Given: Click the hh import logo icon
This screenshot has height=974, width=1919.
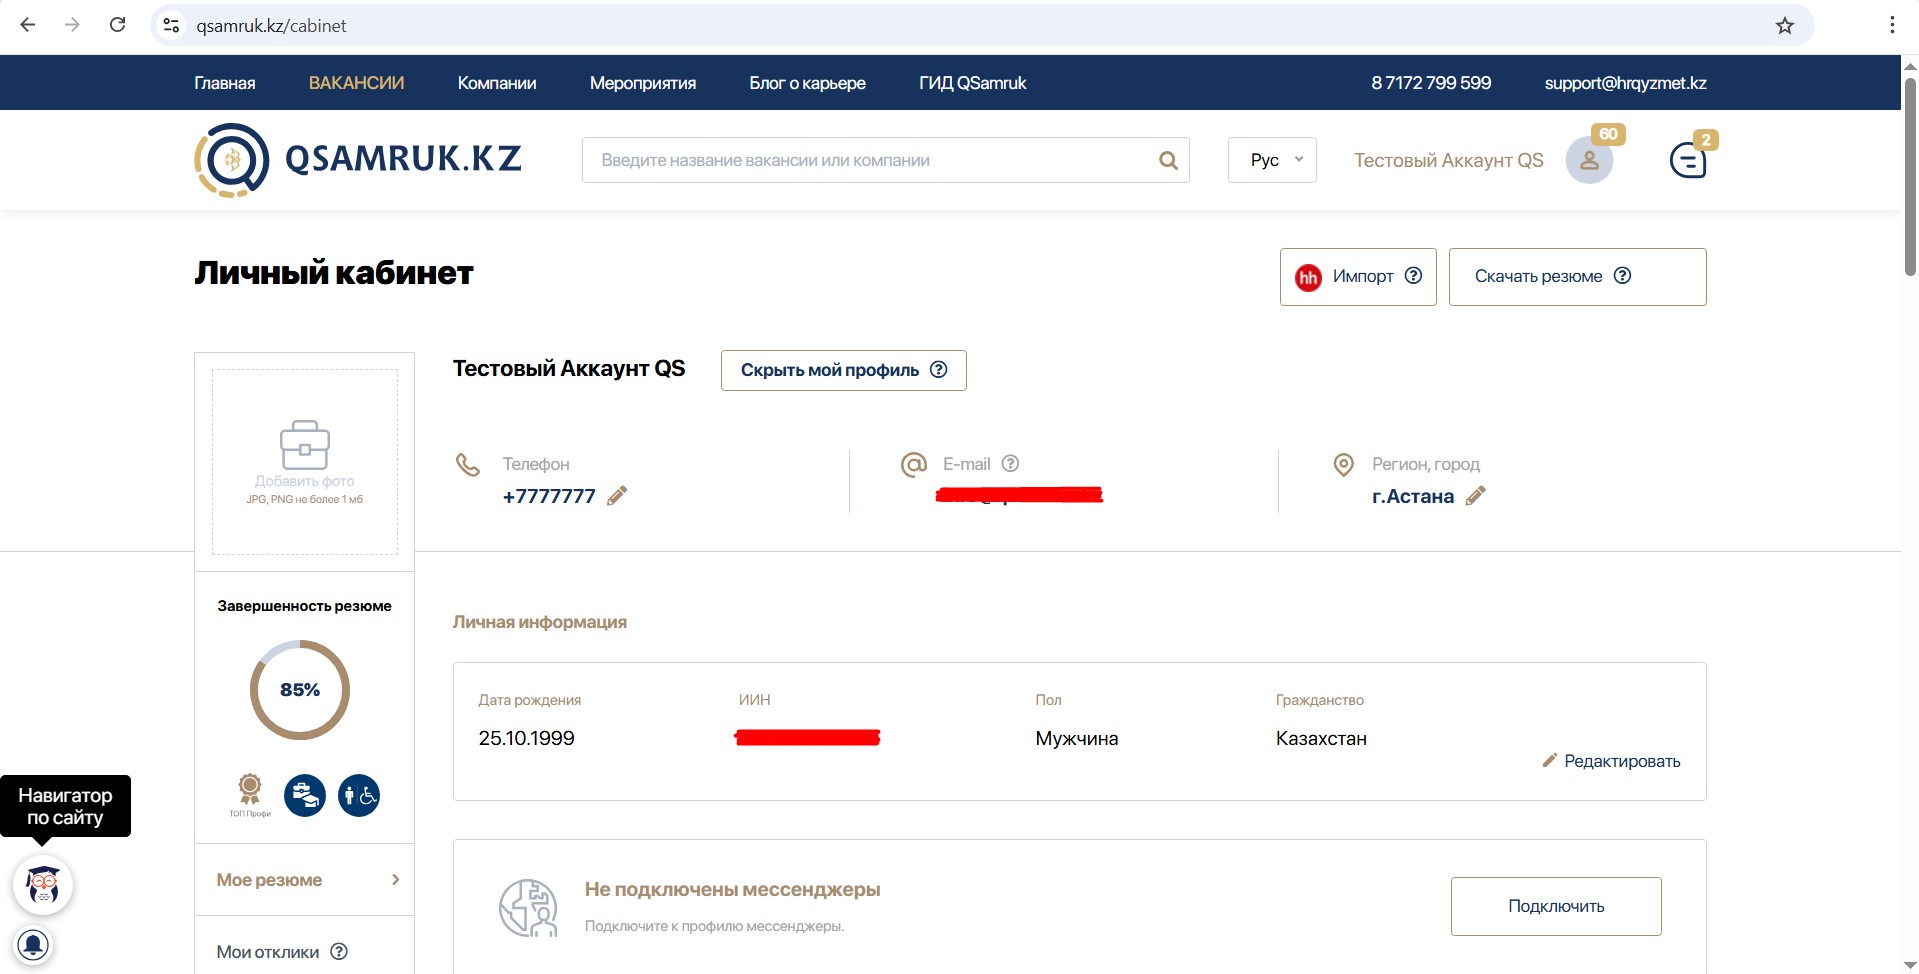Looking at the screenshot, I should coord(1308,277).
